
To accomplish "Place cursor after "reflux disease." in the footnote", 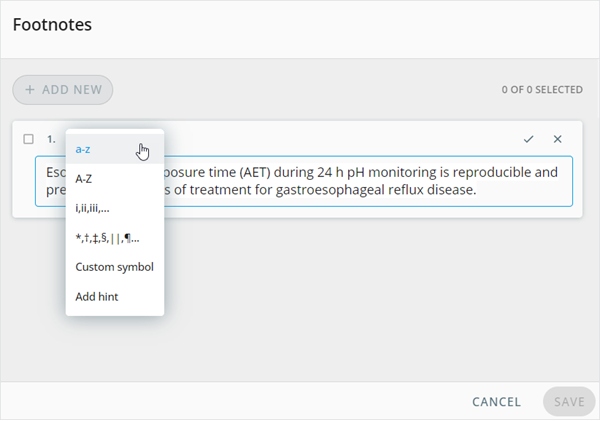I will 478,190.
